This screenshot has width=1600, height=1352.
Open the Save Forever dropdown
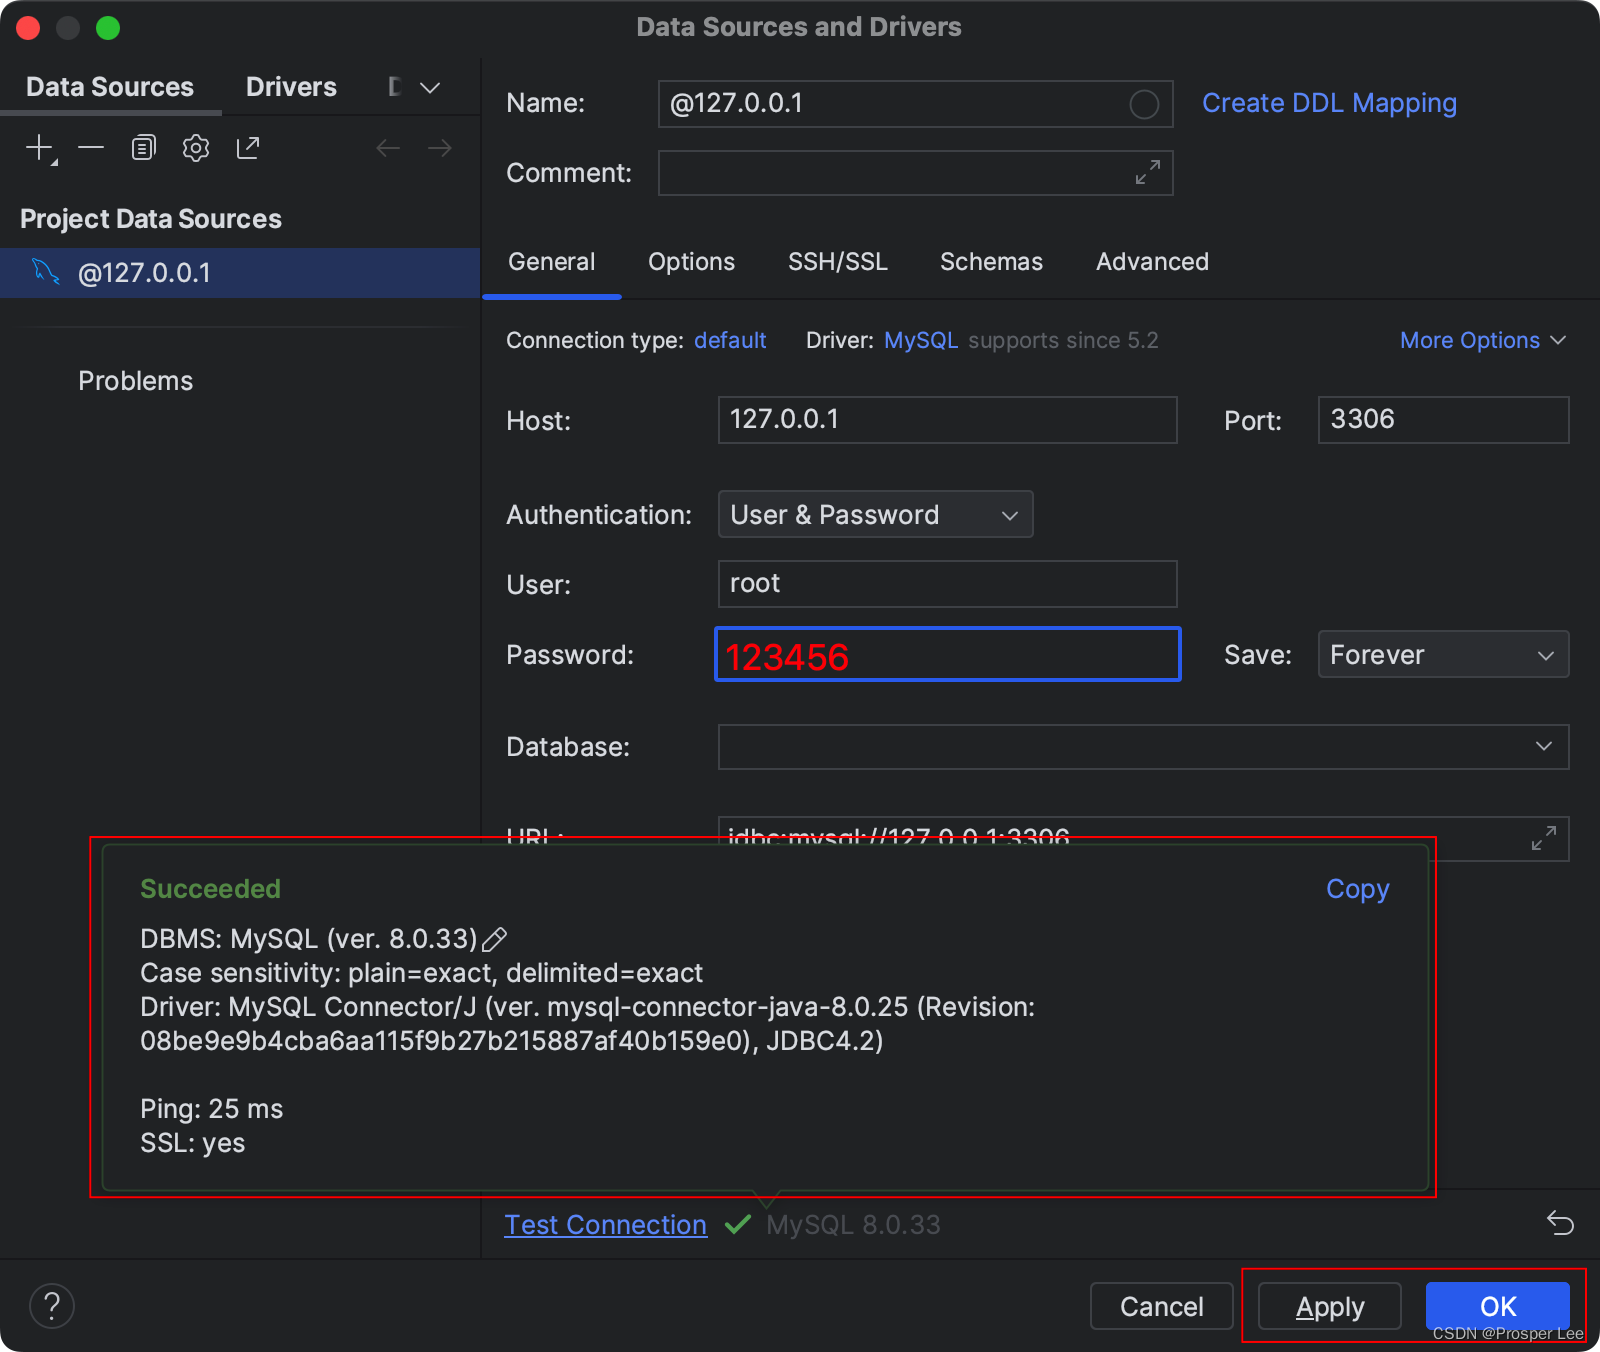pyautogui.click(x=1443, y=654)
